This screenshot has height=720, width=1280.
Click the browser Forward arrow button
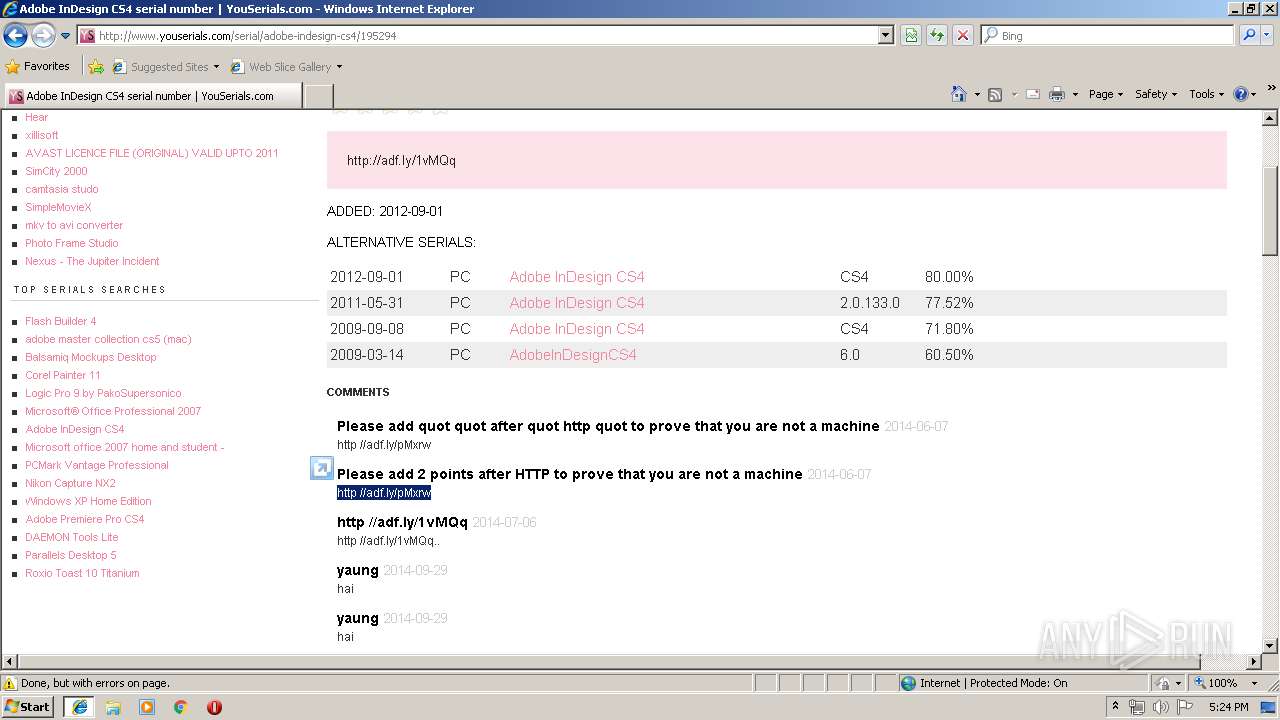(43, 35)
